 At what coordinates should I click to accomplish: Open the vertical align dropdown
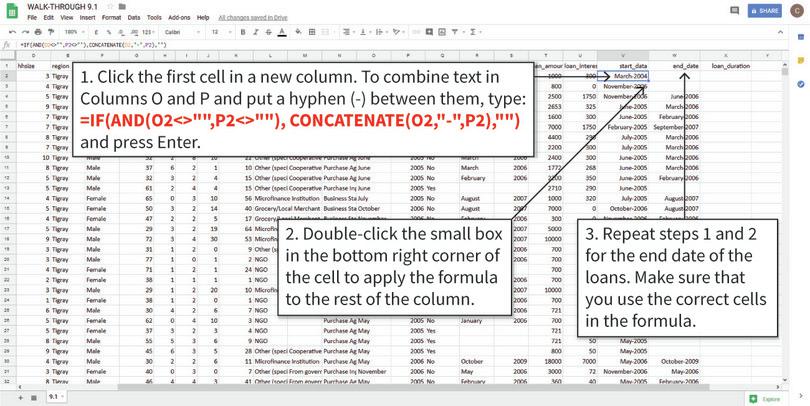pos(364,32)
